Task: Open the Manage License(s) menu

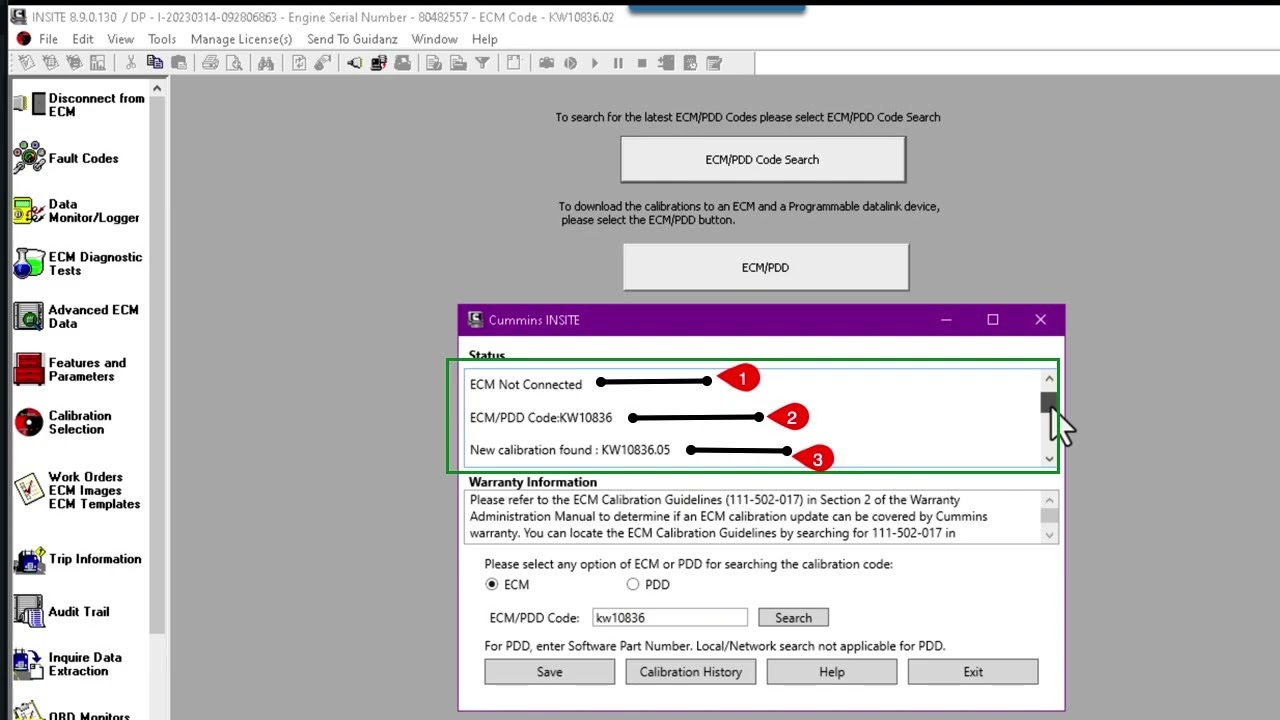Action: (x=241, y=39)
